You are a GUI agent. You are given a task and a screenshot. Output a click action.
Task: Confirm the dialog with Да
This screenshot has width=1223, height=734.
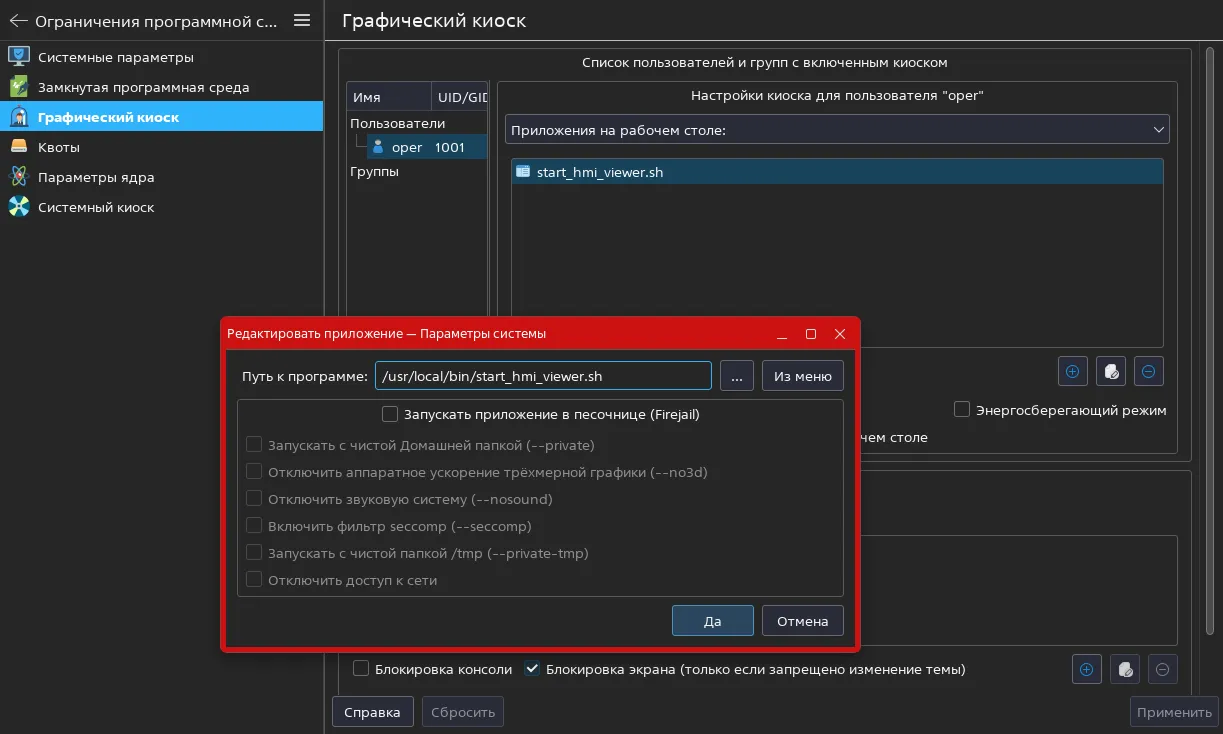[713, 621]
